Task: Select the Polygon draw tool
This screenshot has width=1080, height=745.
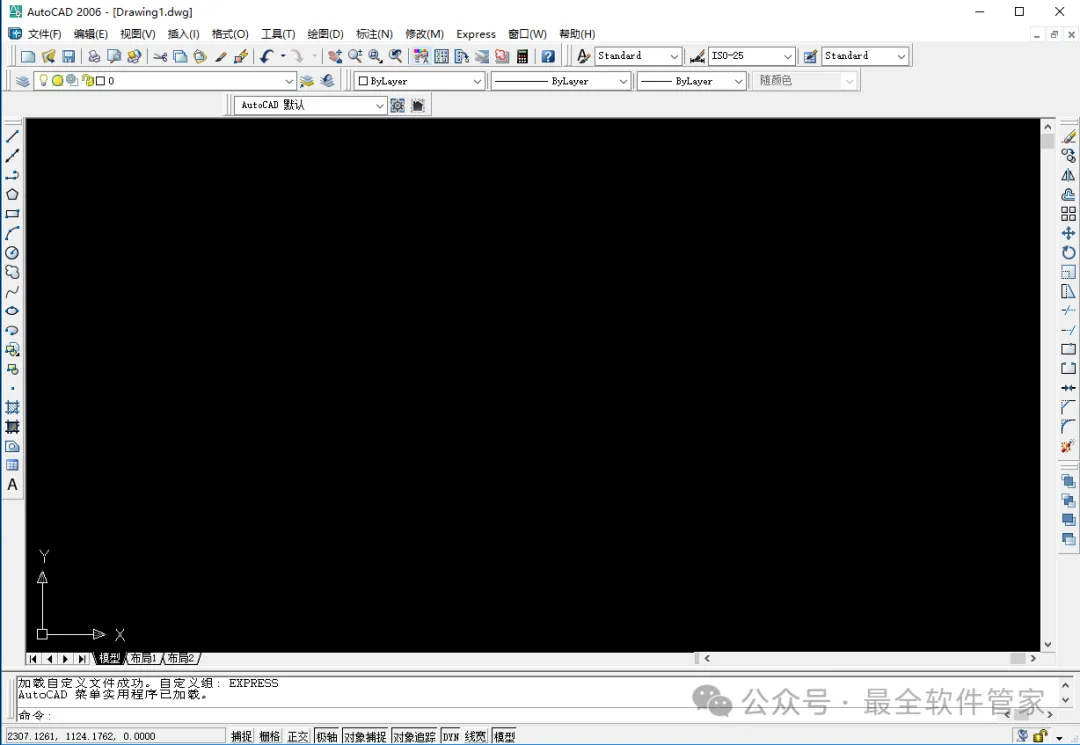Action: tap(12, 195)
